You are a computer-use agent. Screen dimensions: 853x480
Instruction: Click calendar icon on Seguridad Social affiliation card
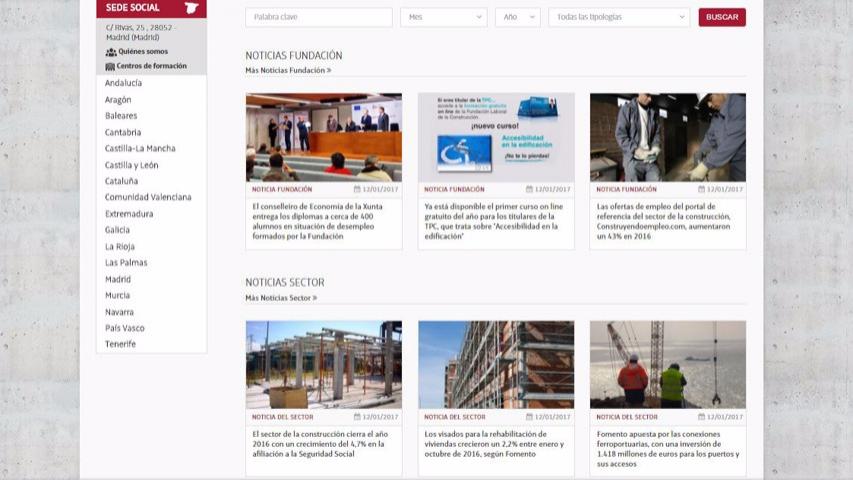tap(357, 417)
